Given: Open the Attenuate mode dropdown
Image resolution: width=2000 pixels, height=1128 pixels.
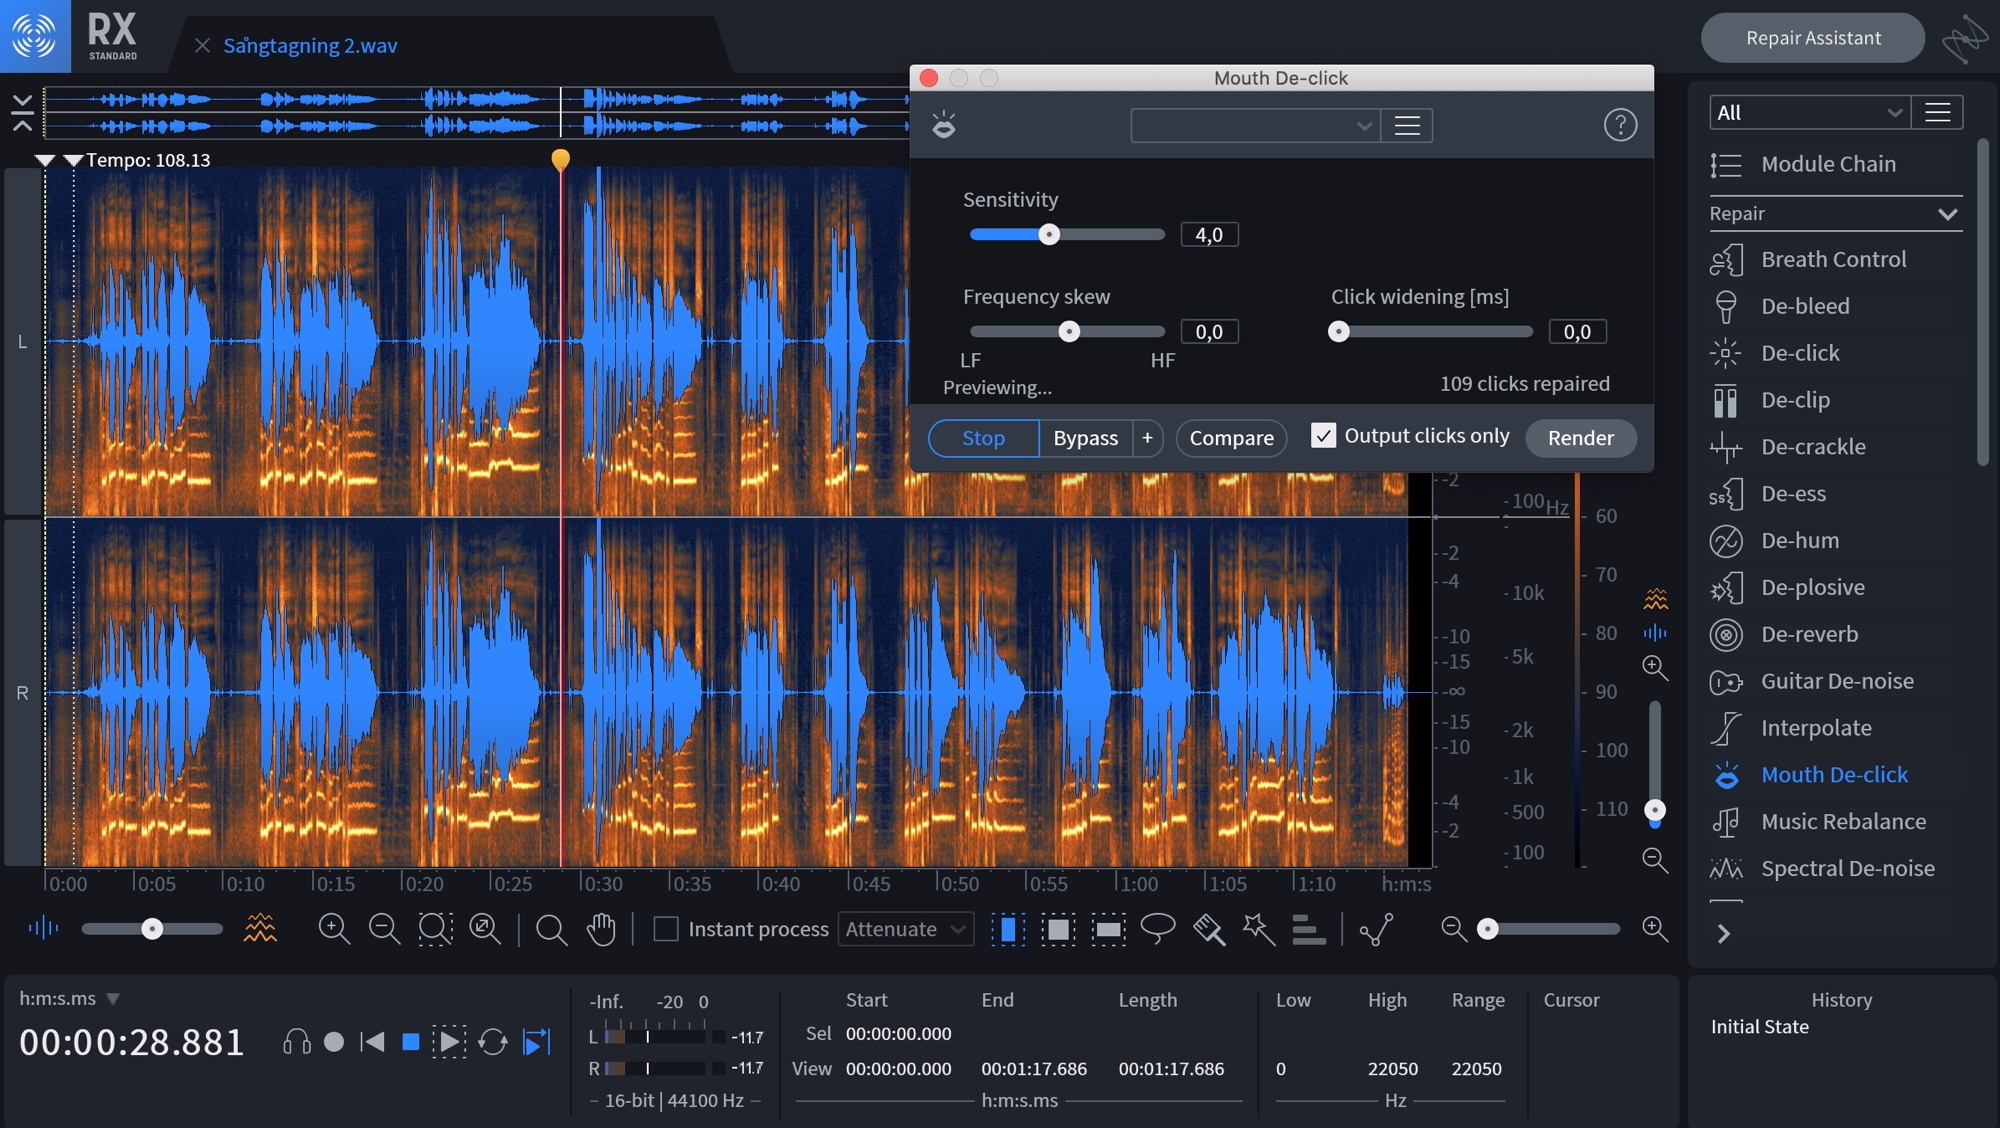Looking at the screenshot, I should pyautogui.click(x=905, y=929).
